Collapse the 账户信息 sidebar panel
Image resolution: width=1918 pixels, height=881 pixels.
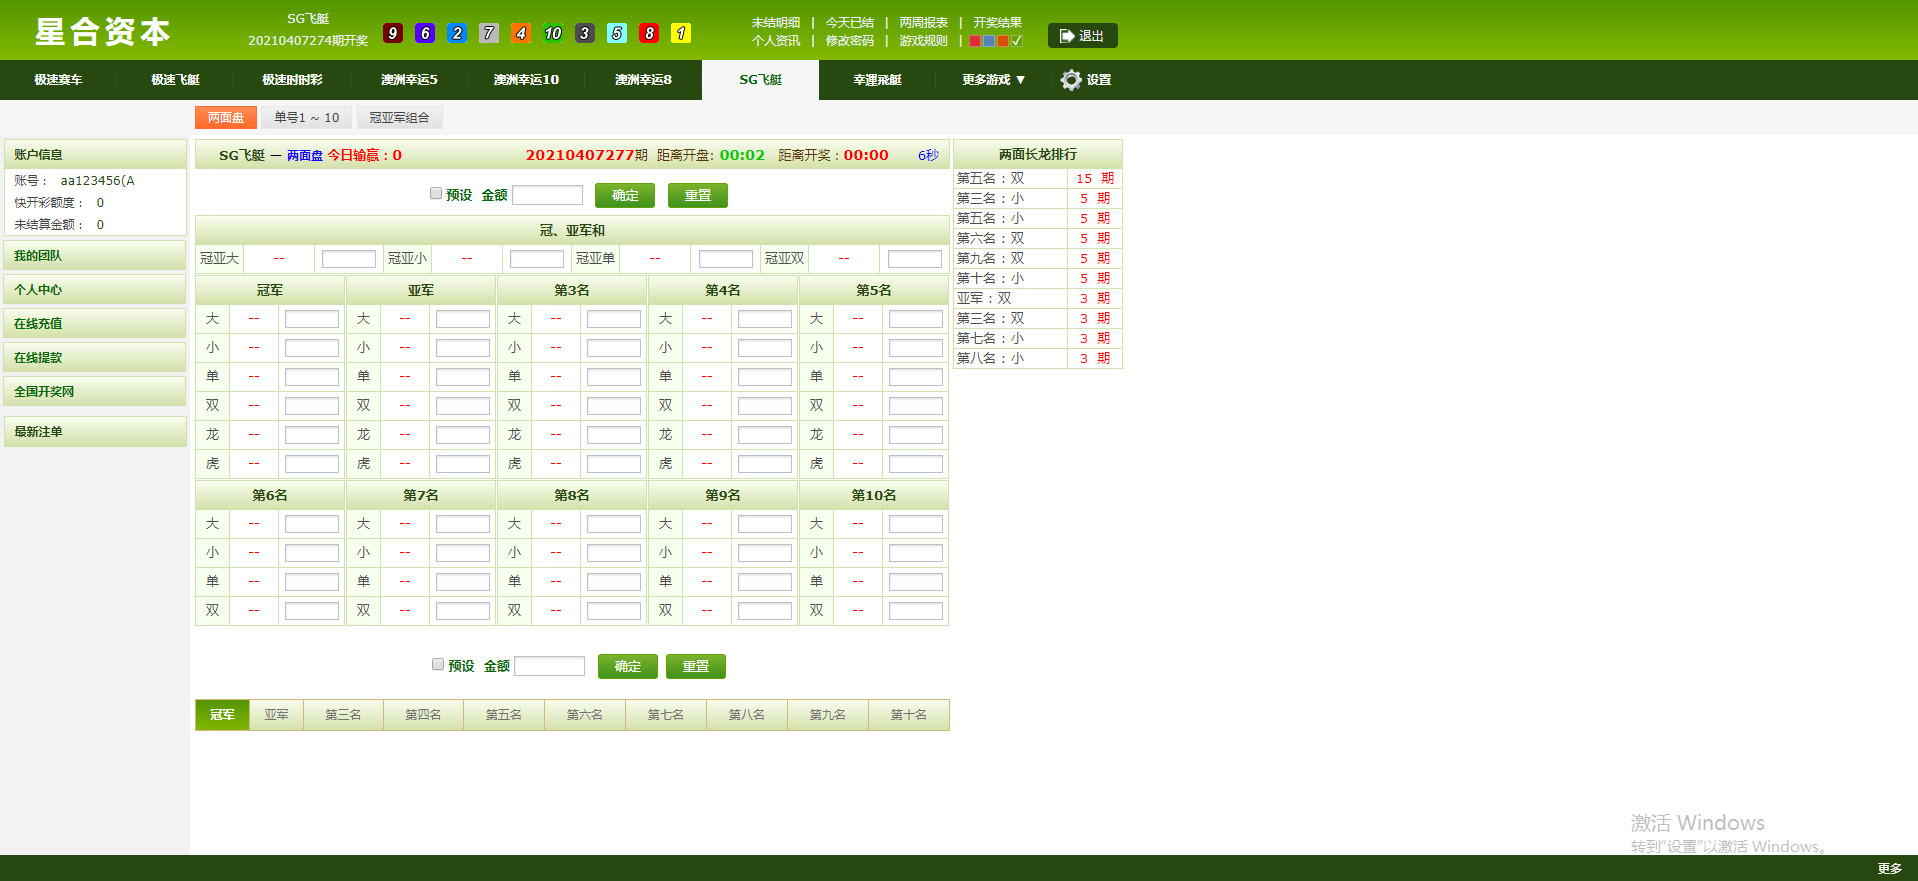click(95, 155)
